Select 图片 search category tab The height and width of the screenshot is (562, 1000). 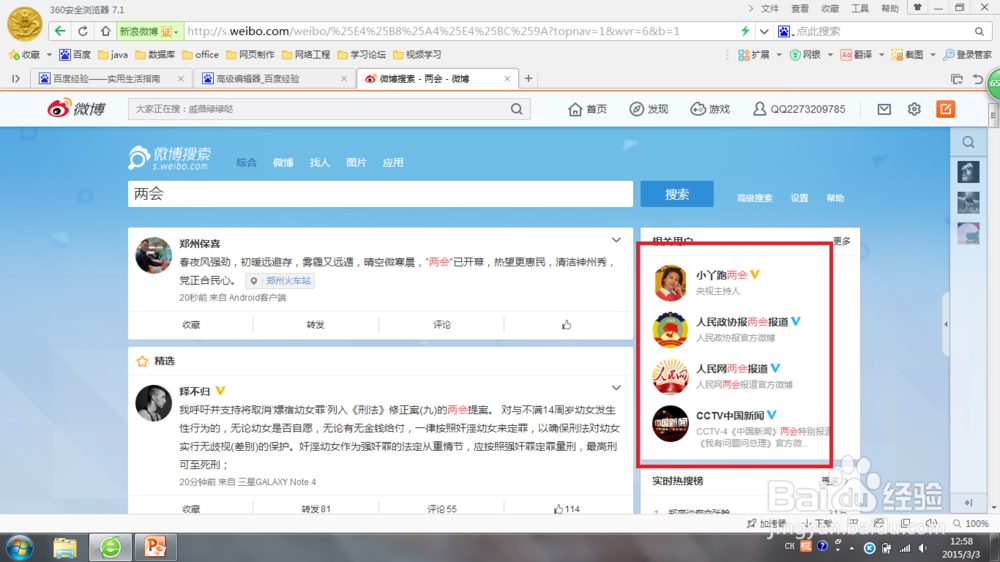point(357,163)
